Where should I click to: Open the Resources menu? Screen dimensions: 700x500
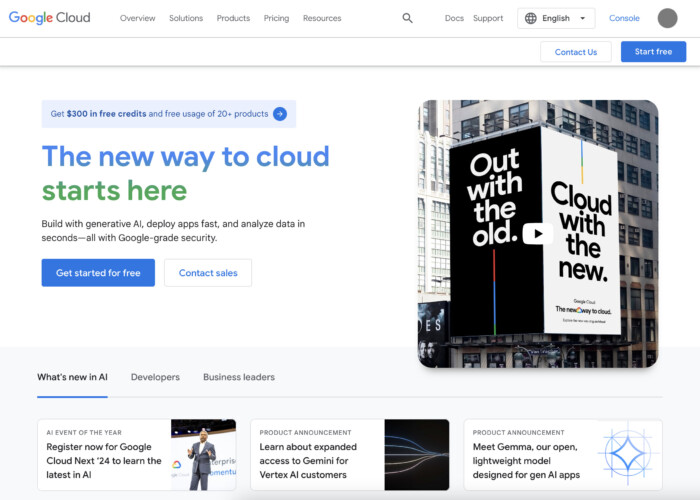click(322, 18)
